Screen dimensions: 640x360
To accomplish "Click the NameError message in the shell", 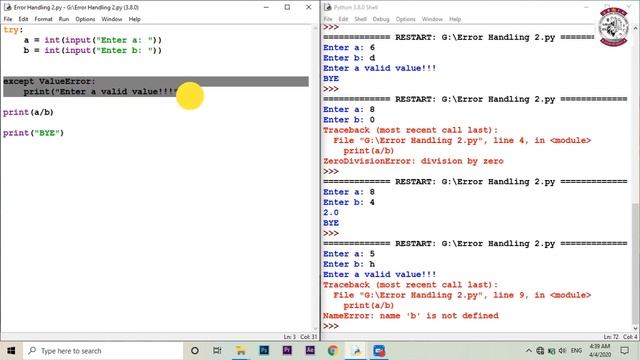I will pyautogui.click(x=411, y=316).
